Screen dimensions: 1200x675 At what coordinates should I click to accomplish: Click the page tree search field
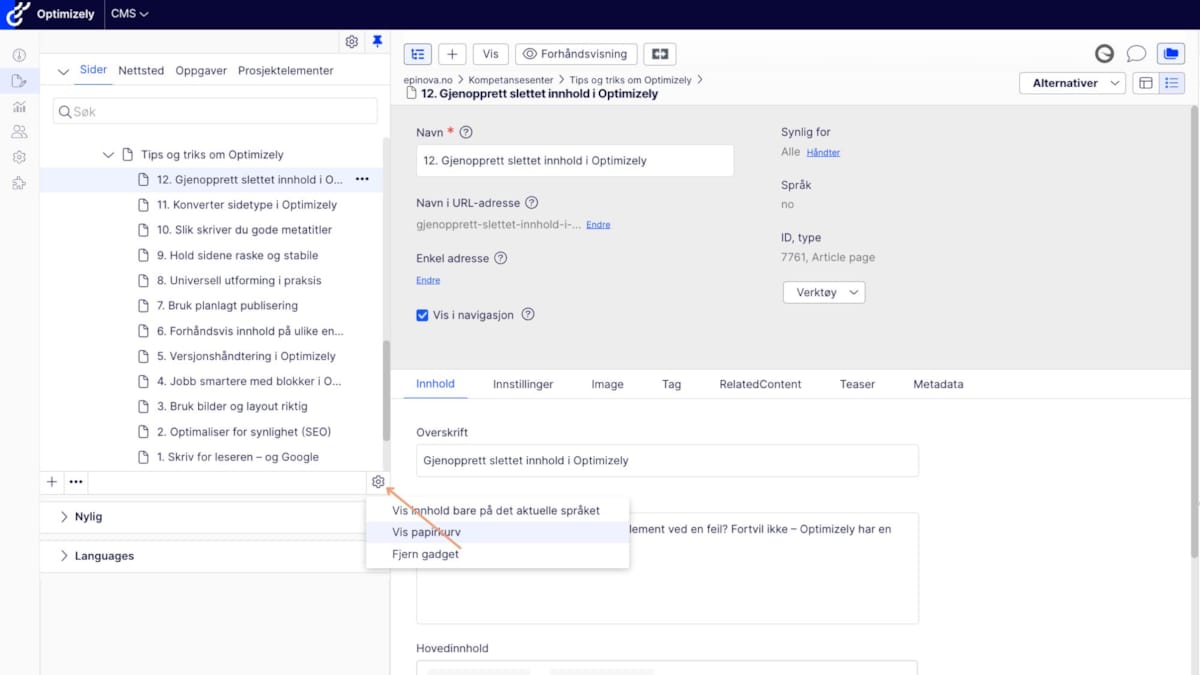pos(215,112)
